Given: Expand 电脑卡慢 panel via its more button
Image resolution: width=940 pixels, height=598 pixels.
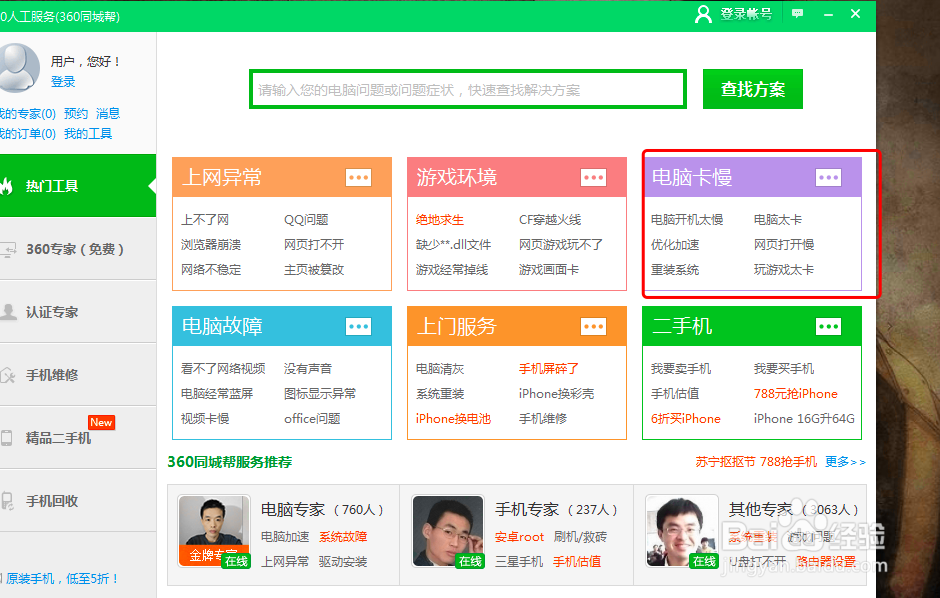Looking at the screenshot, I should click(828, 177).
